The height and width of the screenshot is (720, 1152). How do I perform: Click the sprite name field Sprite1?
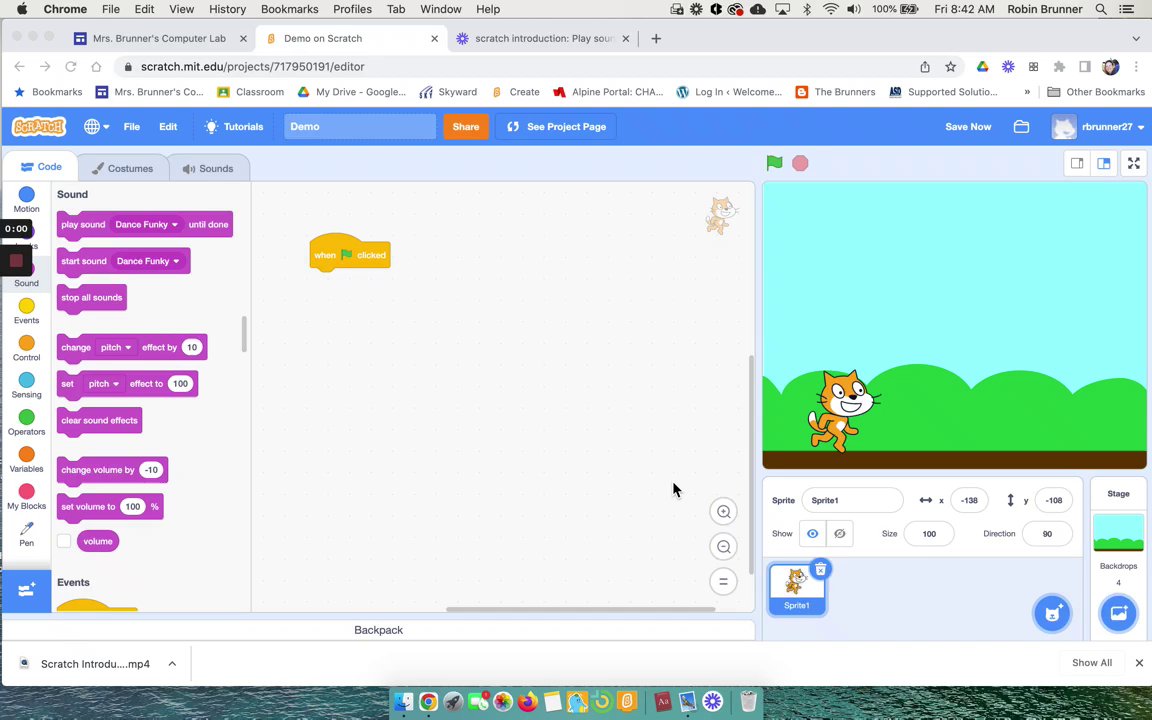pyautogui.click(x=852, y=500)
